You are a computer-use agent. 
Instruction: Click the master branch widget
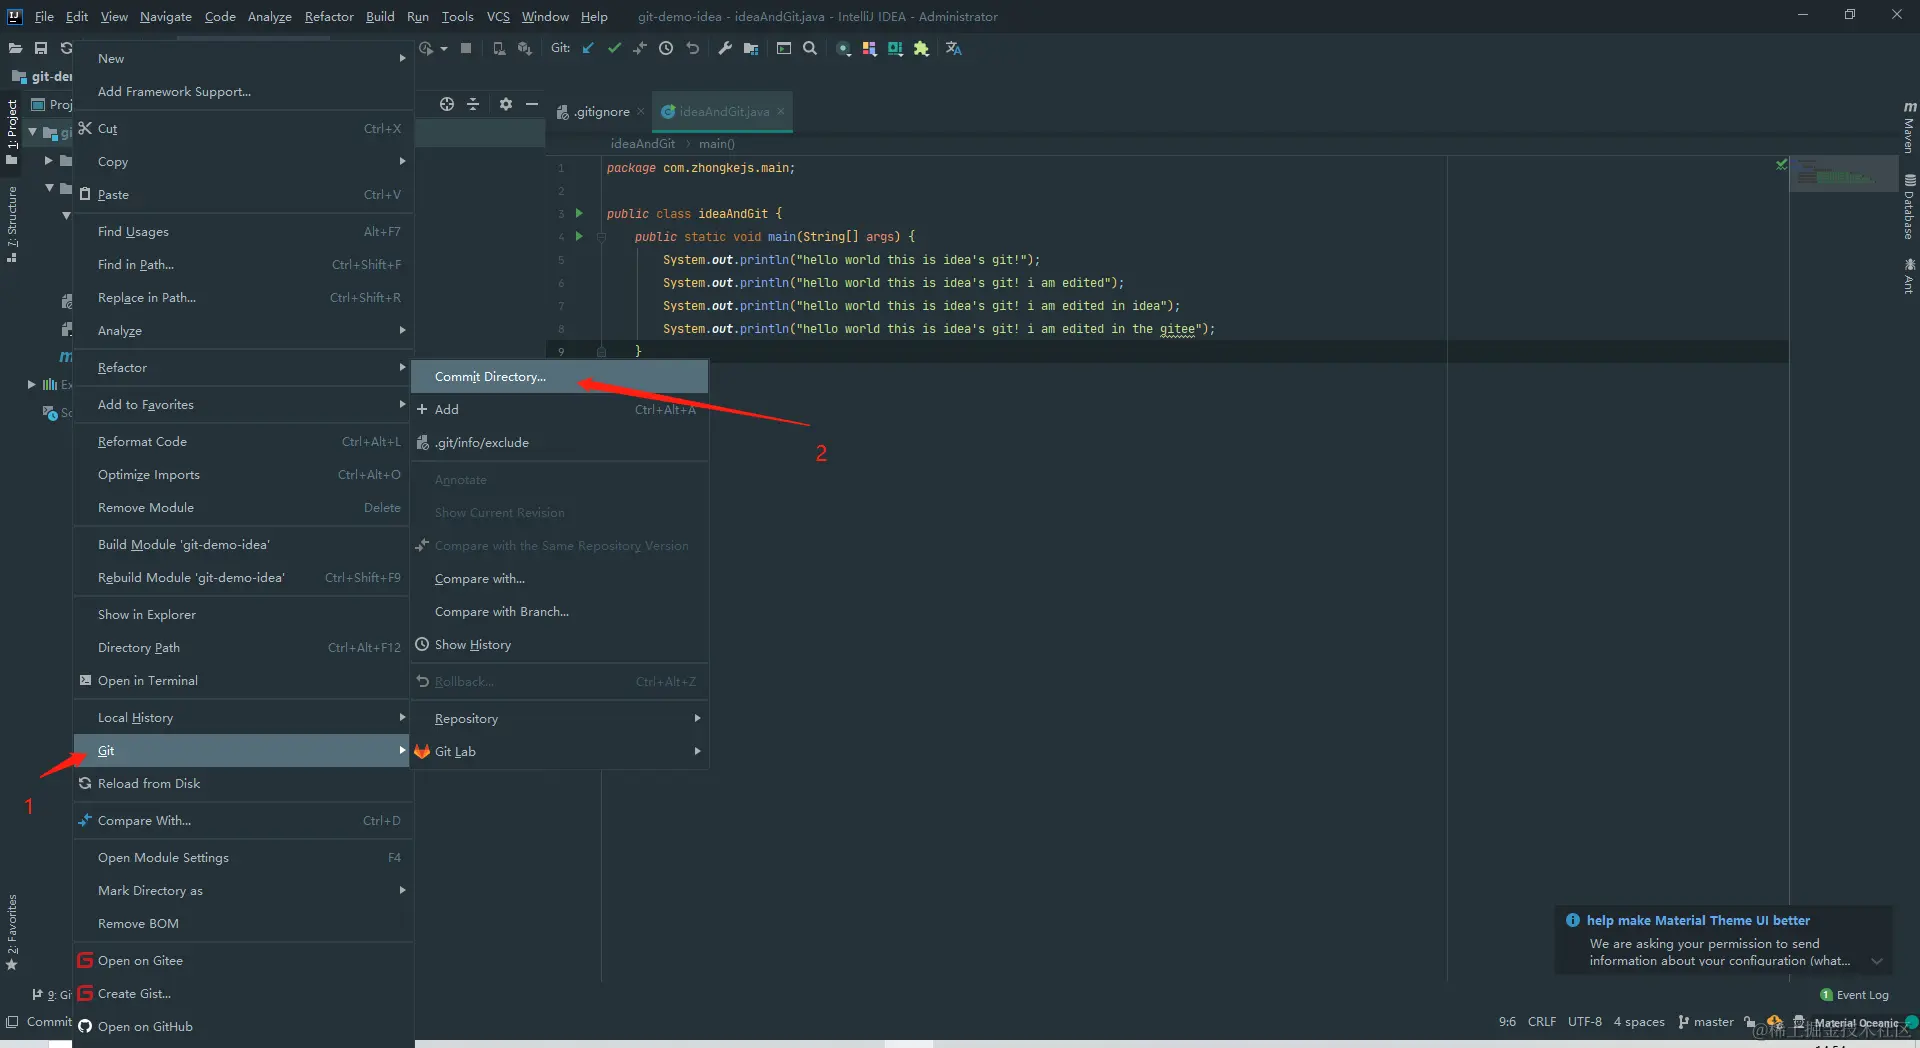[x=1706, y=1022]
